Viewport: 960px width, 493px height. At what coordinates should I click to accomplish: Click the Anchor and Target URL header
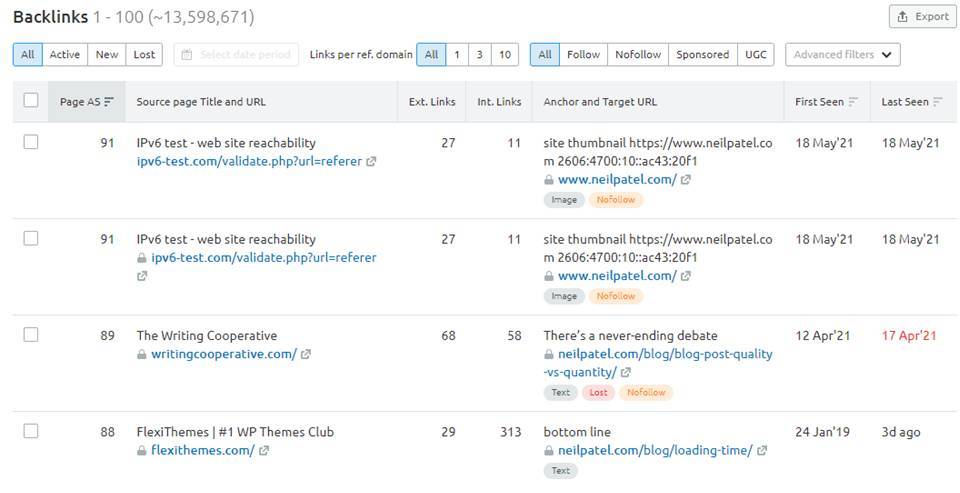pyautogui.click(x=600, y=102)
